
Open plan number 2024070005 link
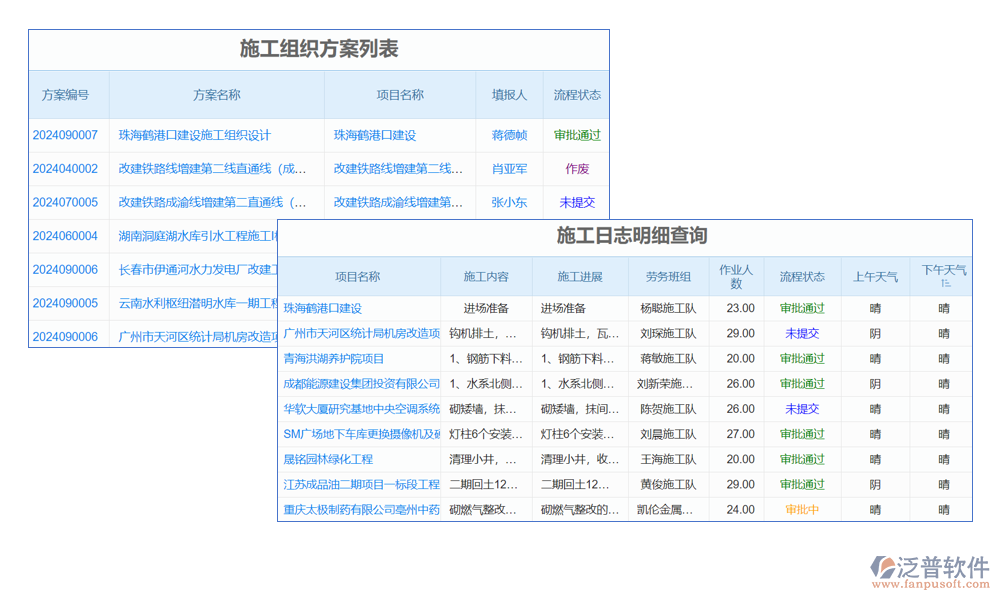[65, 202]
